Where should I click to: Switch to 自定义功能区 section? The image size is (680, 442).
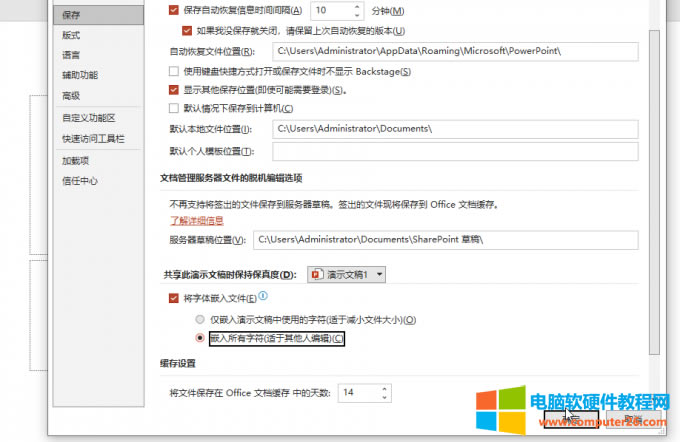pos(88,118)
